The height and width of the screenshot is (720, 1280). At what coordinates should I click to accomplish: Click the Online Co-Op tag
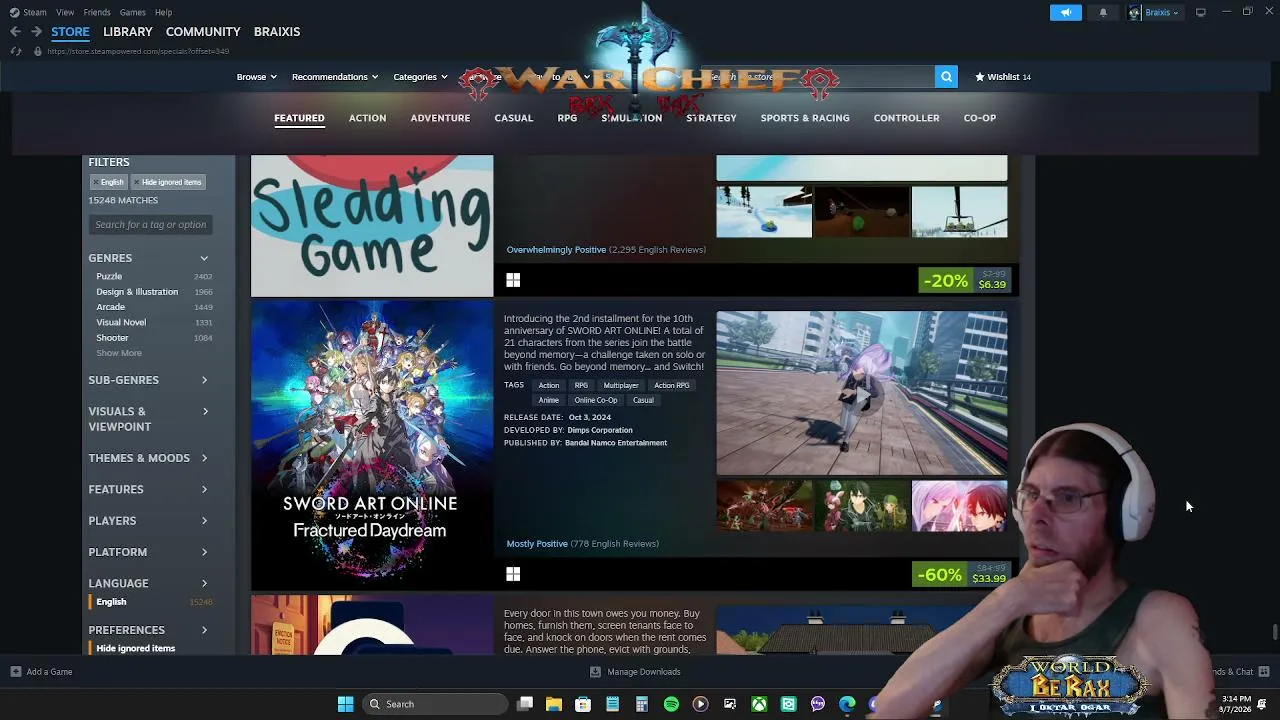596,400
